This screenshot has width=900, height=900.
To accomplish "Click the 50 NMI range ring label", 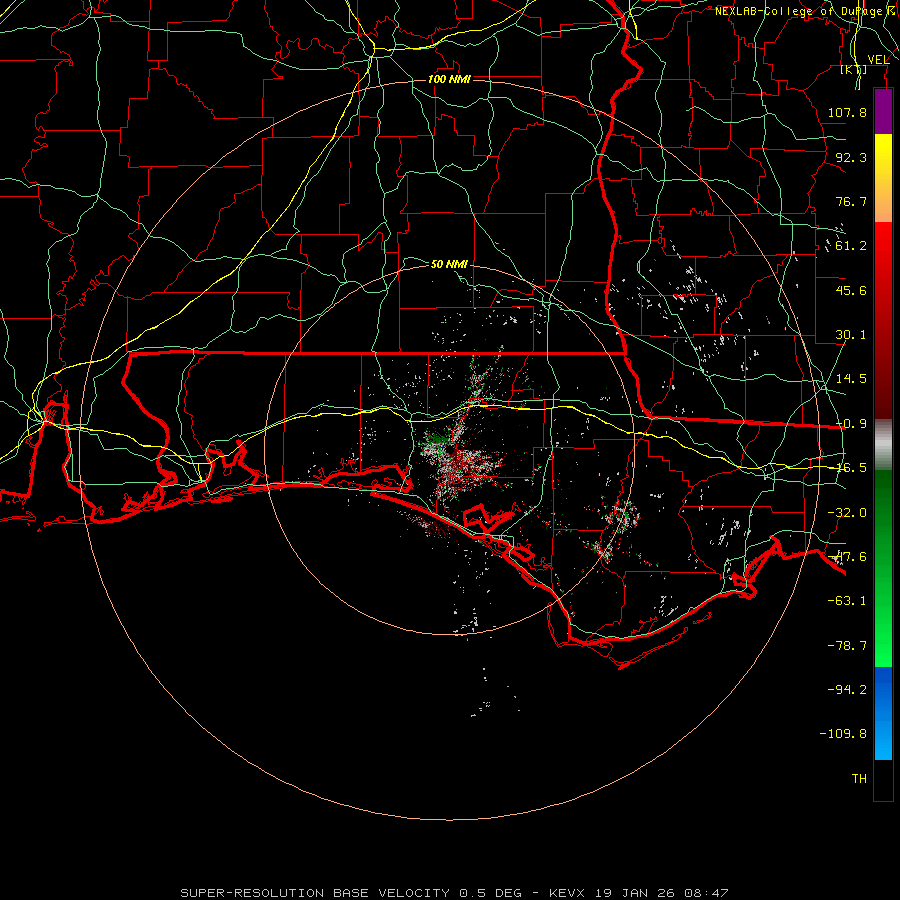I will click(x=449, y=264).
